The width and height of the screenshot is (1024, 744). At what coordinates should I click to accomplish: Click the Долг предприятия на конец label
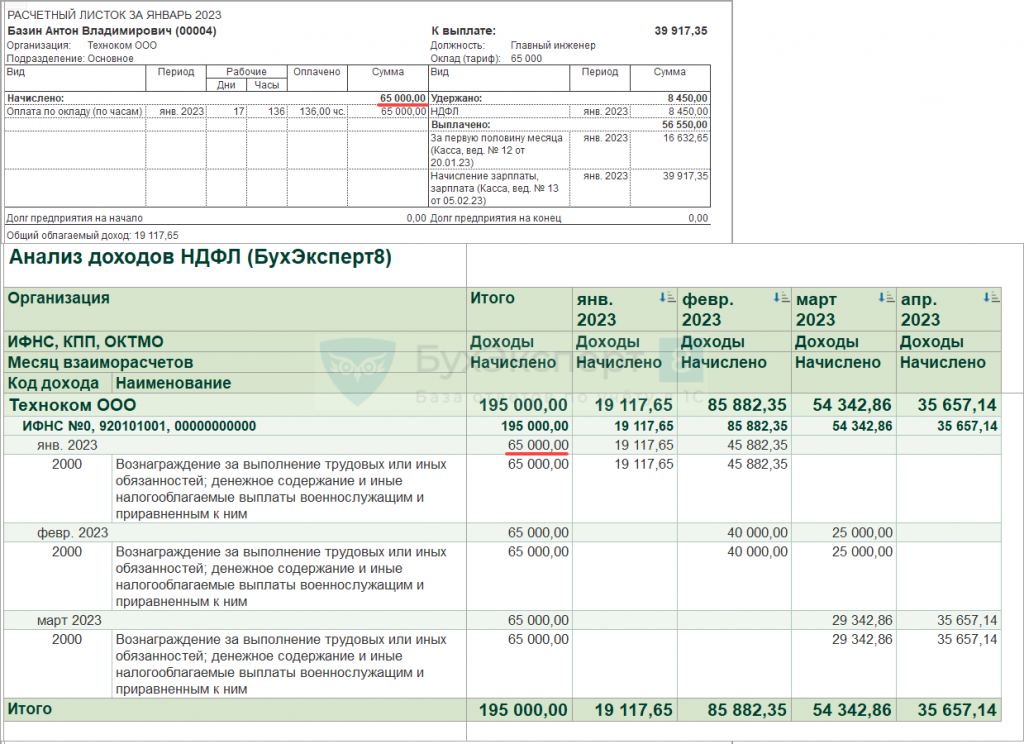[x=496, y=218]
